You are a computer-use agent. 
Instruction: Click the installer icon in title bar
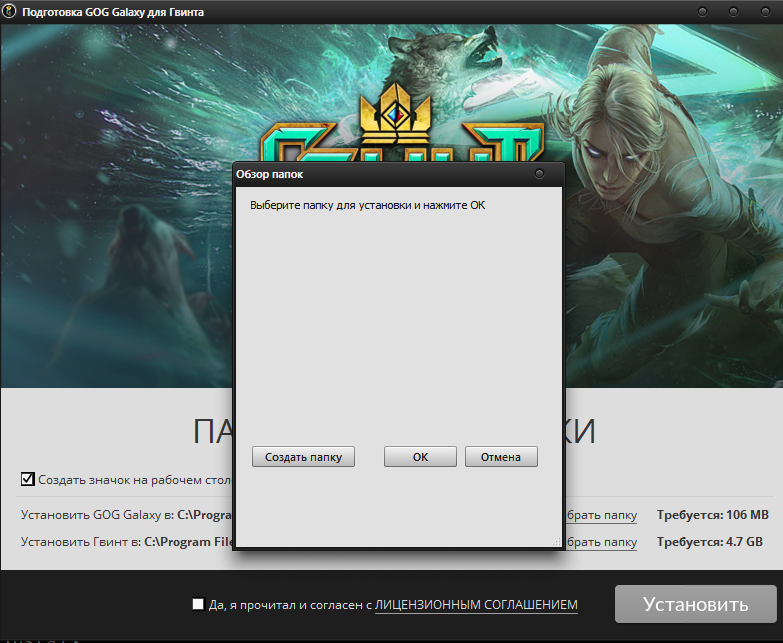click(x=9, y=11)
